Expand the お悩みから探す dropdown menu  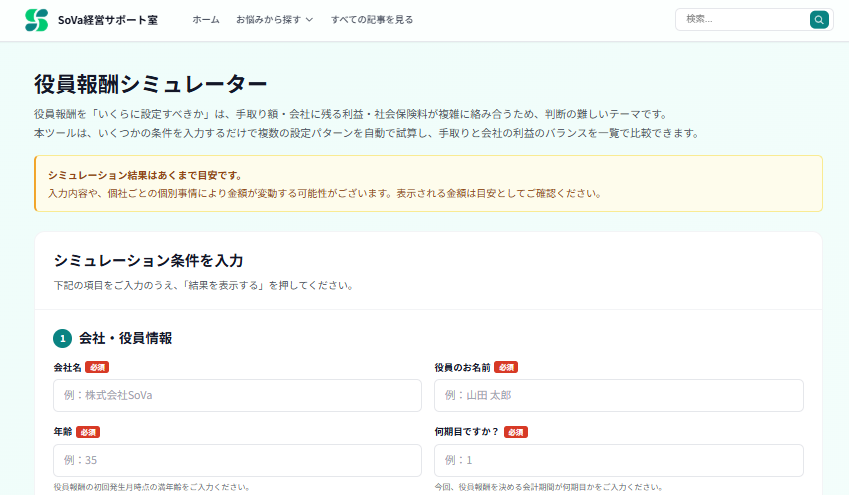[x=274, y=19]
